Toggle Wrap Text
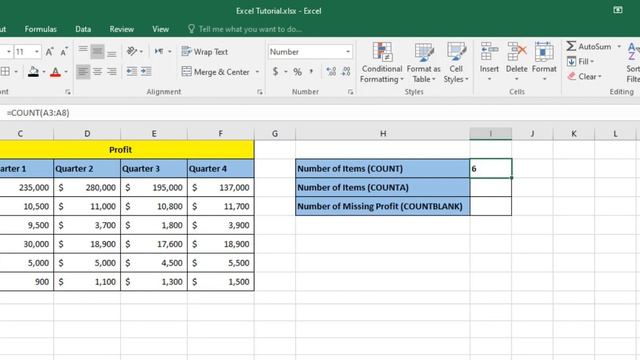640x360 pixels. tap(204, 51)
